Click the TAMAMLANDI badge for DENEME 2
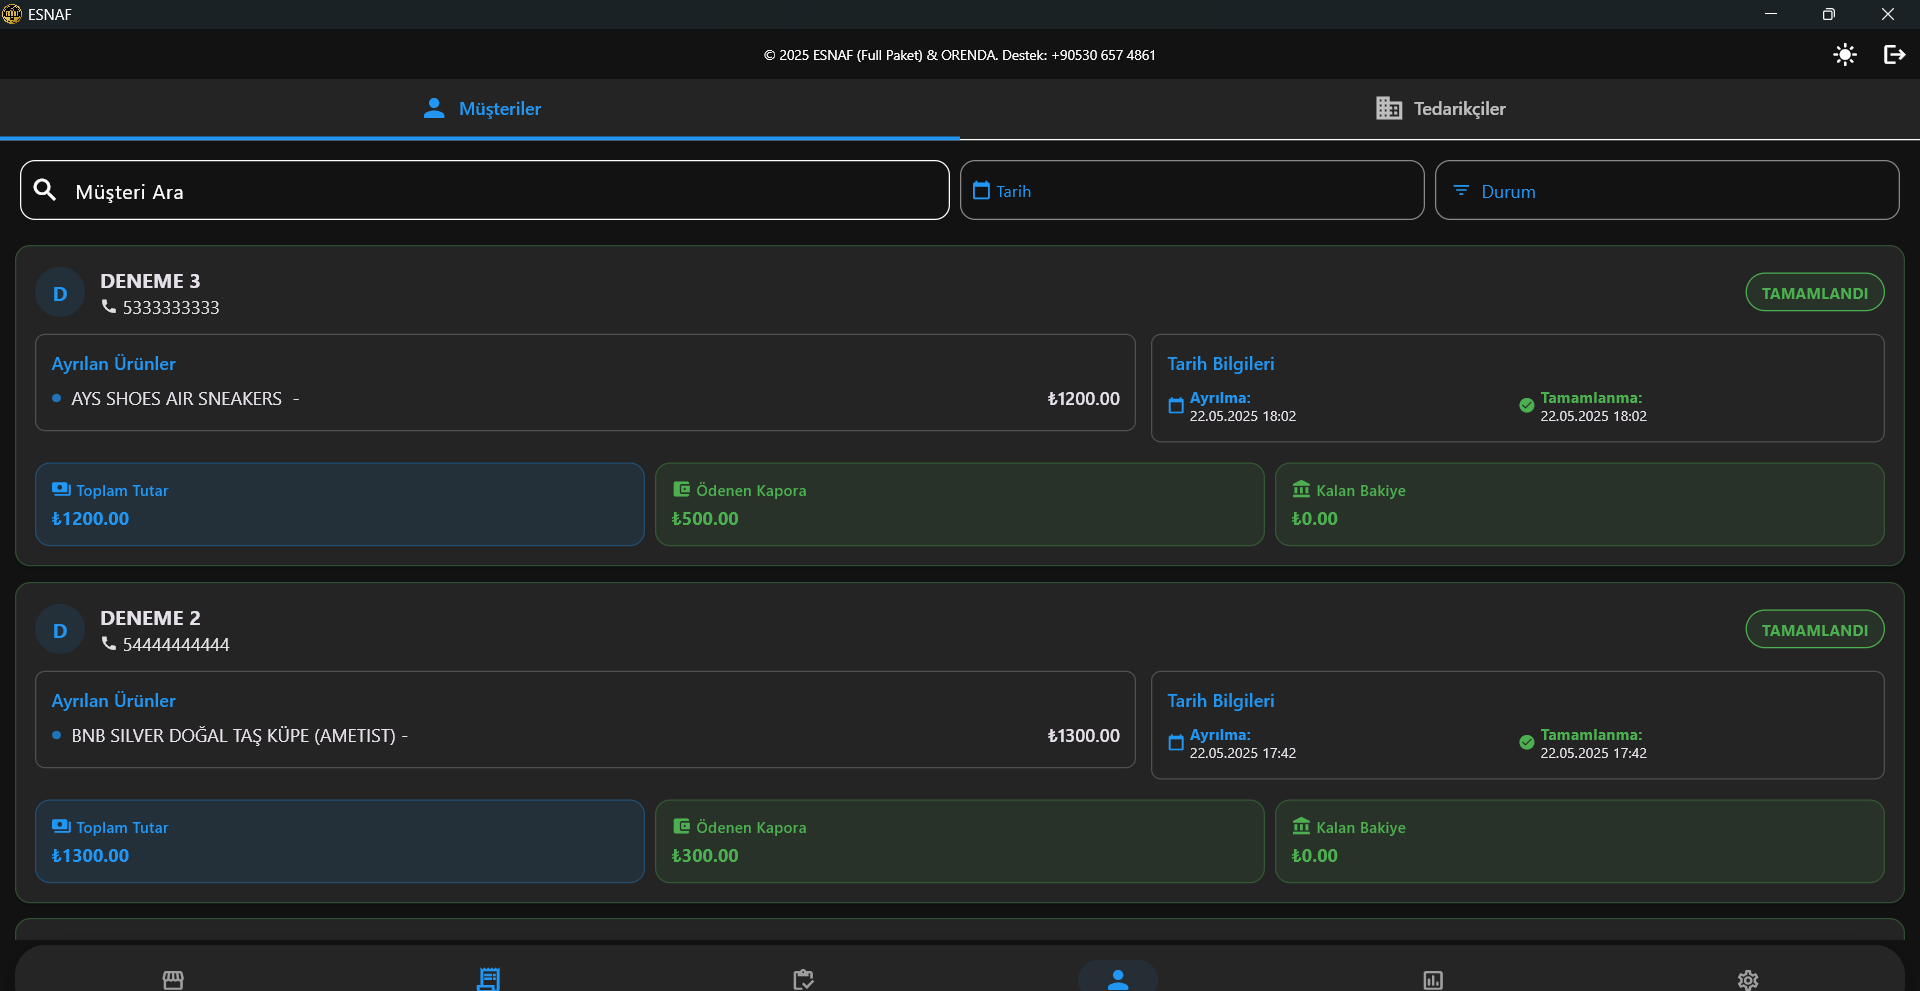 (1814, 630)
